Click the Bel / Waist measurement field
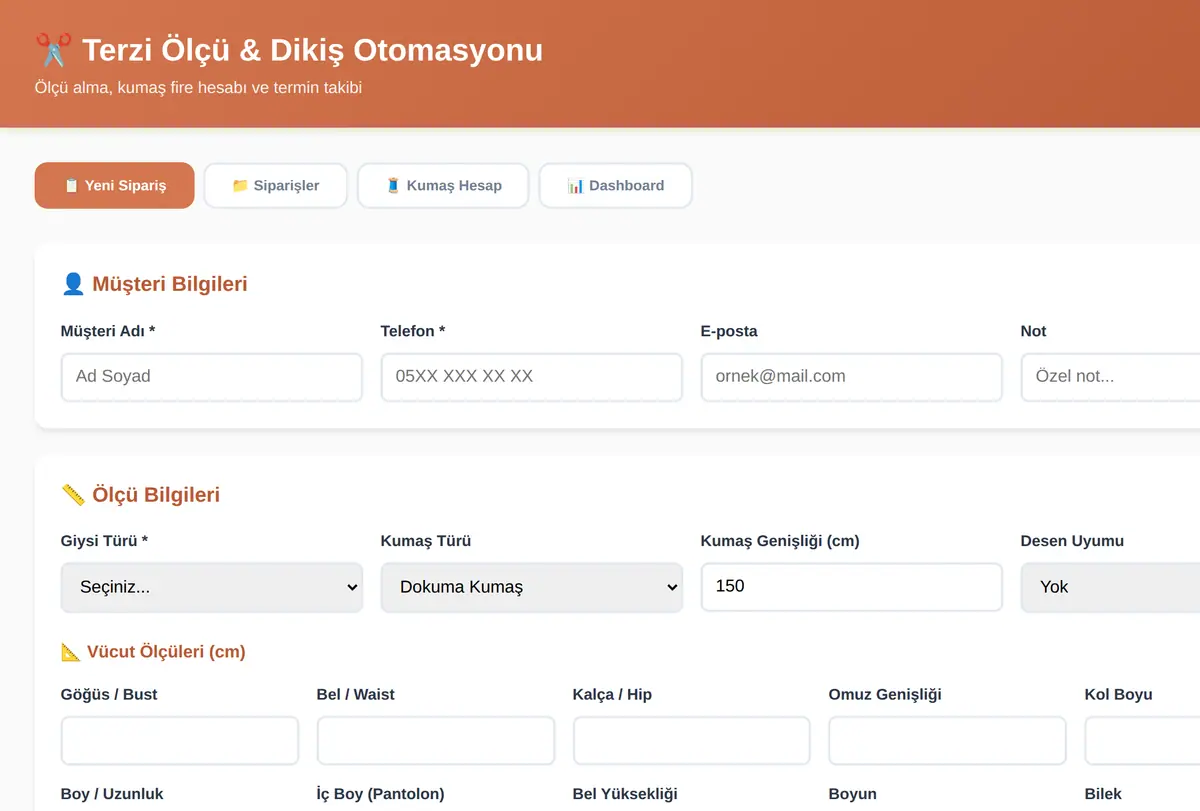The height and width of the screenshot is (811, 1200). [x=436, y=741]
